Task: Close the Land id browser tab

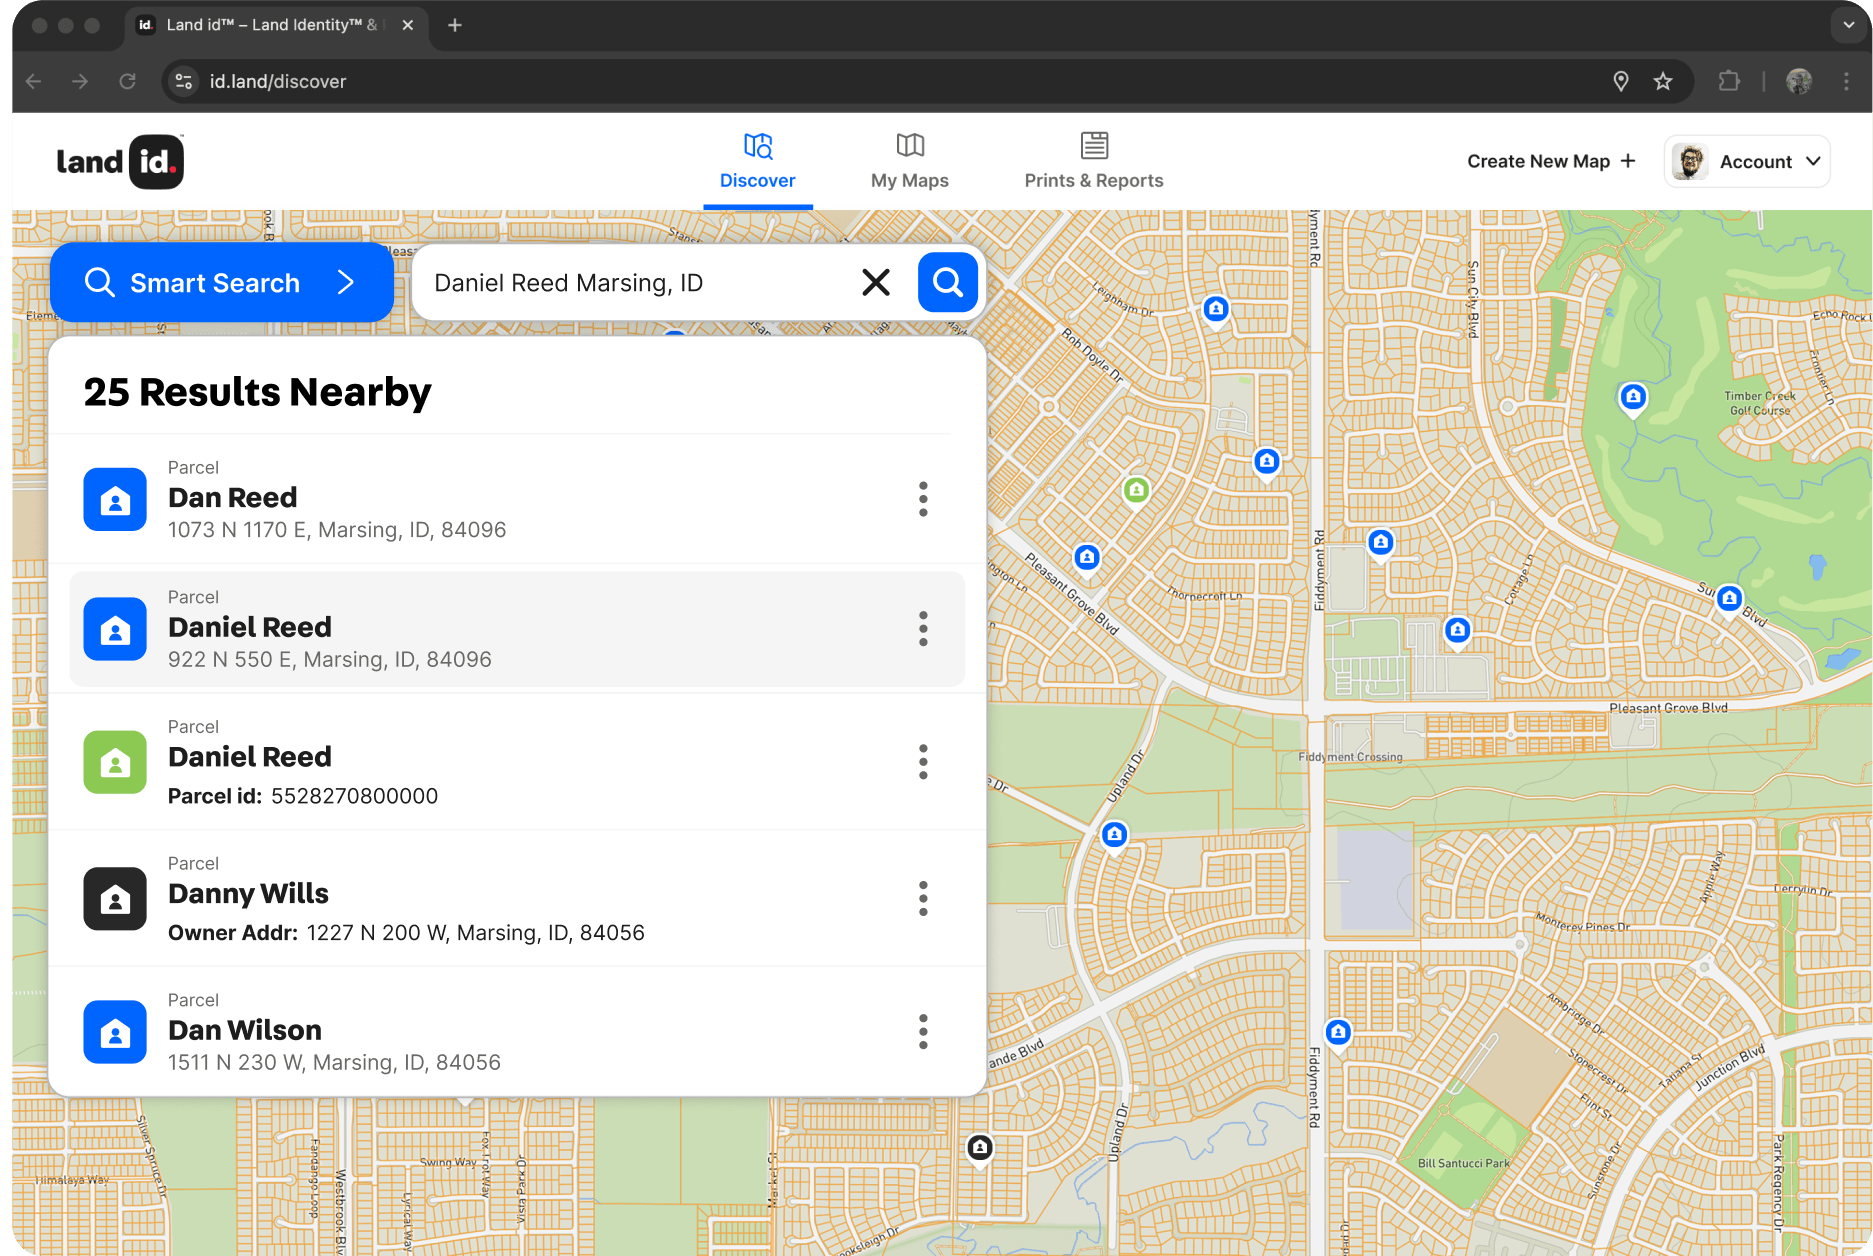Action: tap(408, 25)
